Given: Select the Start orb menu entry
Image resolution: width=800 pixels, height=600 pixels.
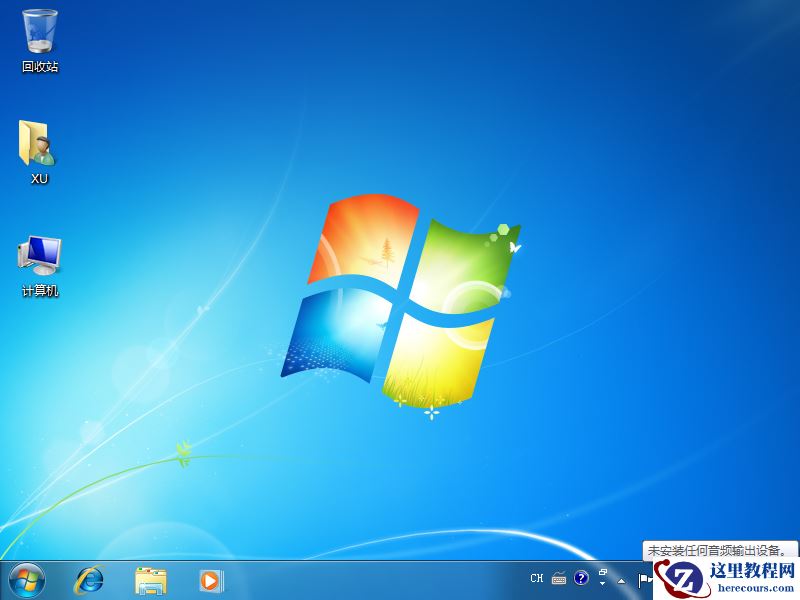Looking at the screenshot, I should 25,580.
